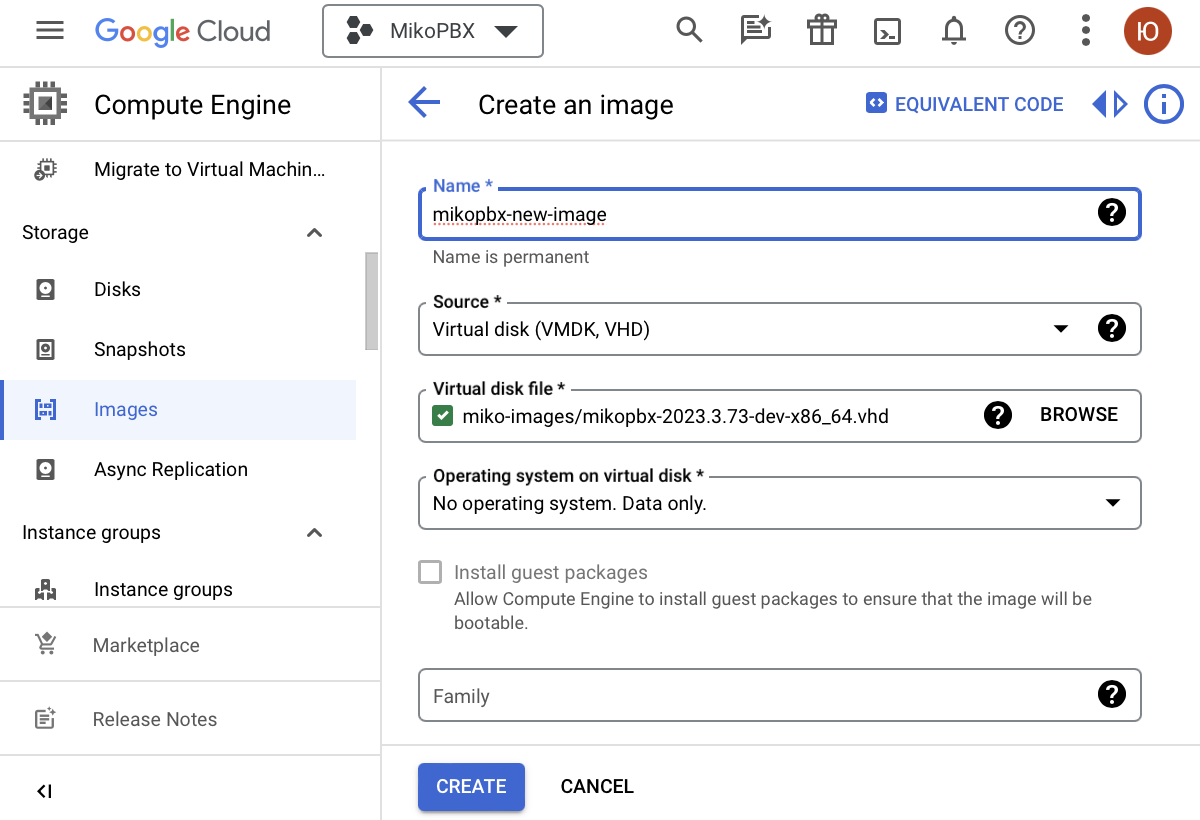Open Disks from the Storage menu
Screen dimensions: 1200x820
(117, 290)
